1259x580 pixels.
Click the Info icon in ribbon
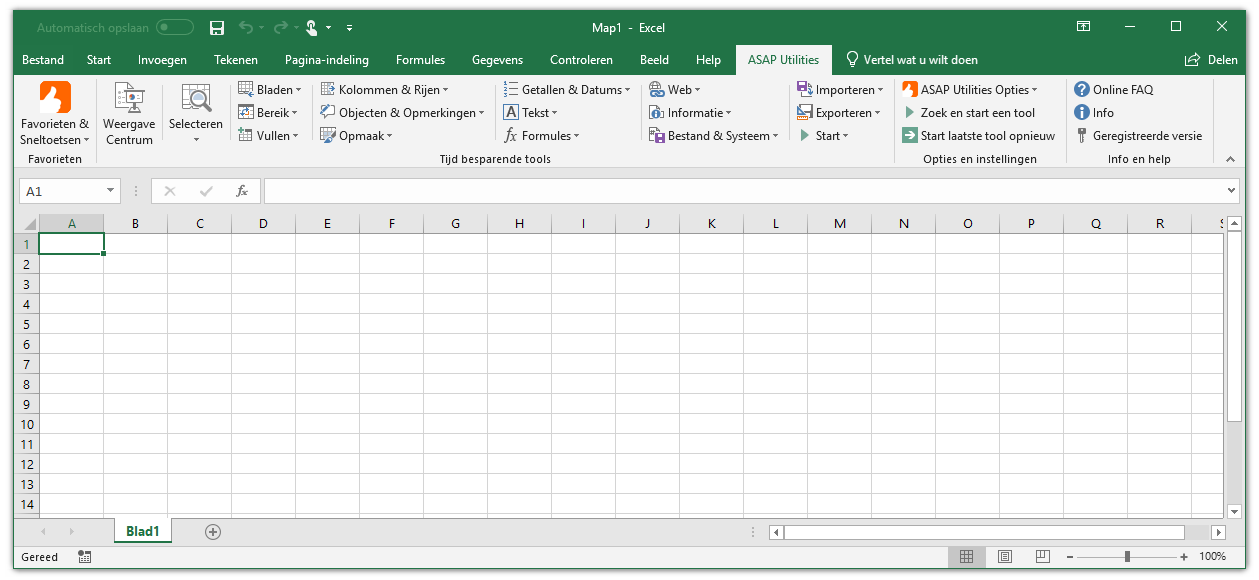1081,113
